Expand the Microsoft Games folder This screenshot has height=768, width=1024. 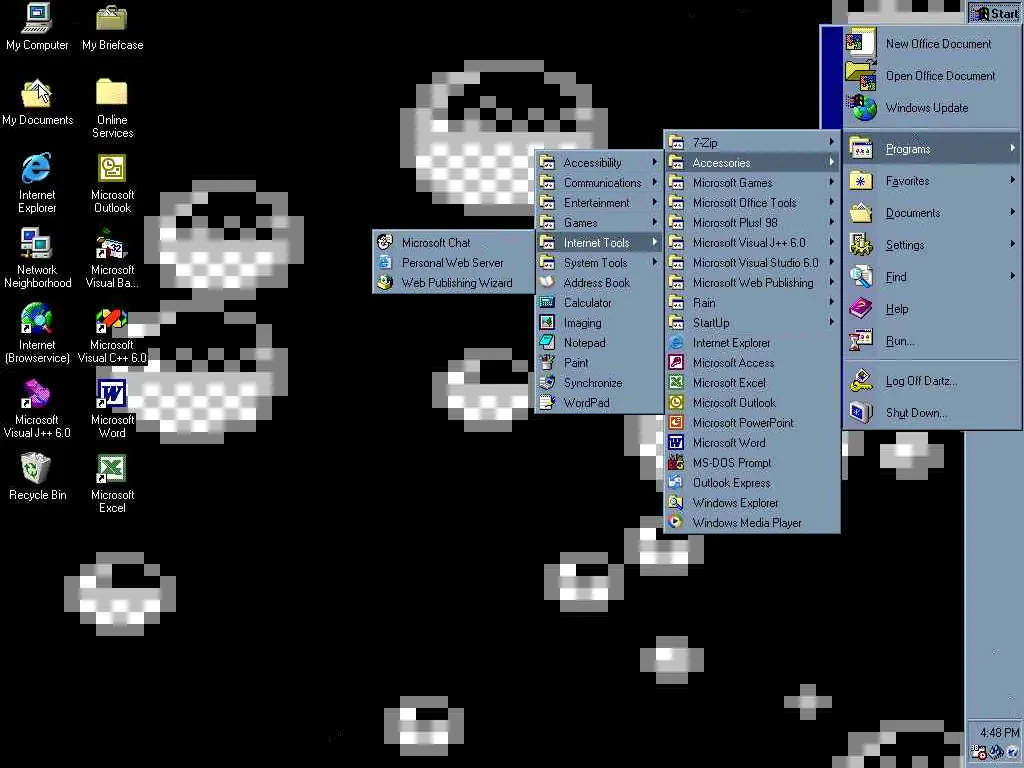point(752,183)
